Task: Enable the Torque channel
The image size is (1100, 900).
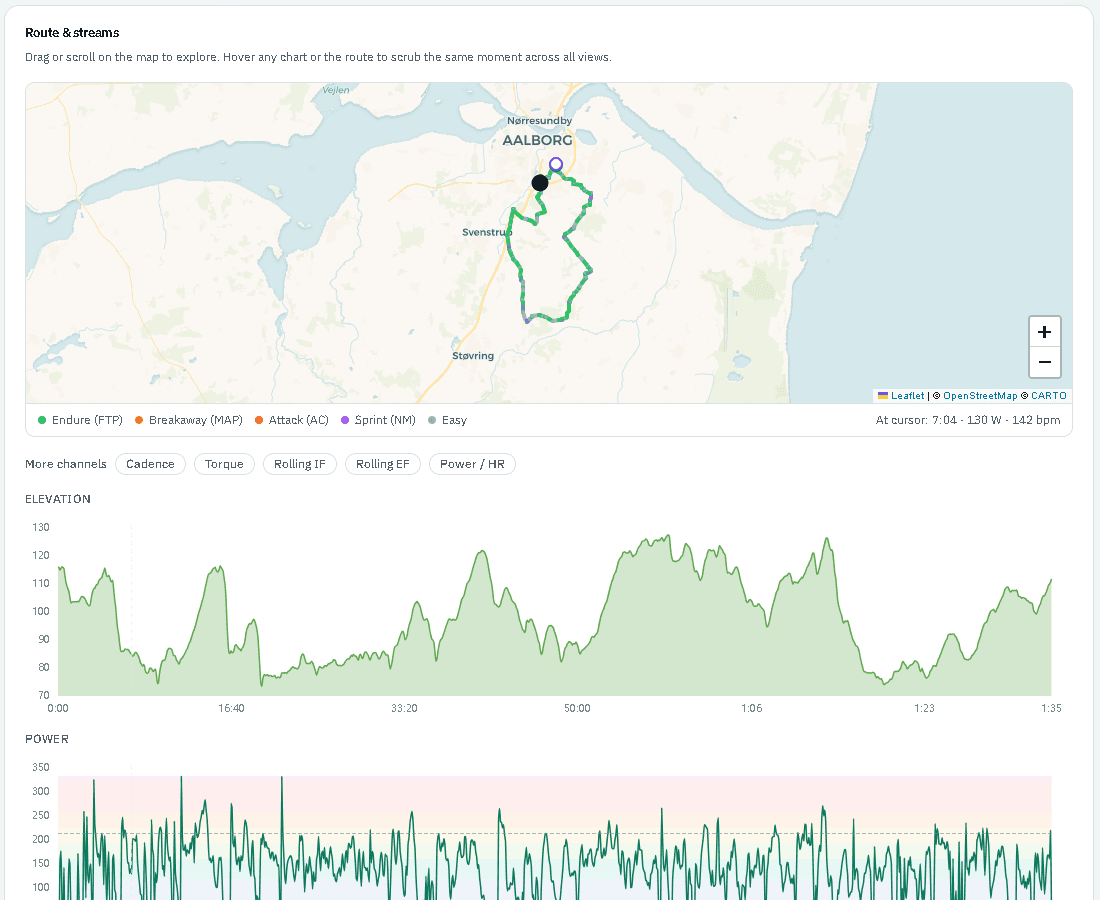Action: pyautogui.click(x=224, y=464)
